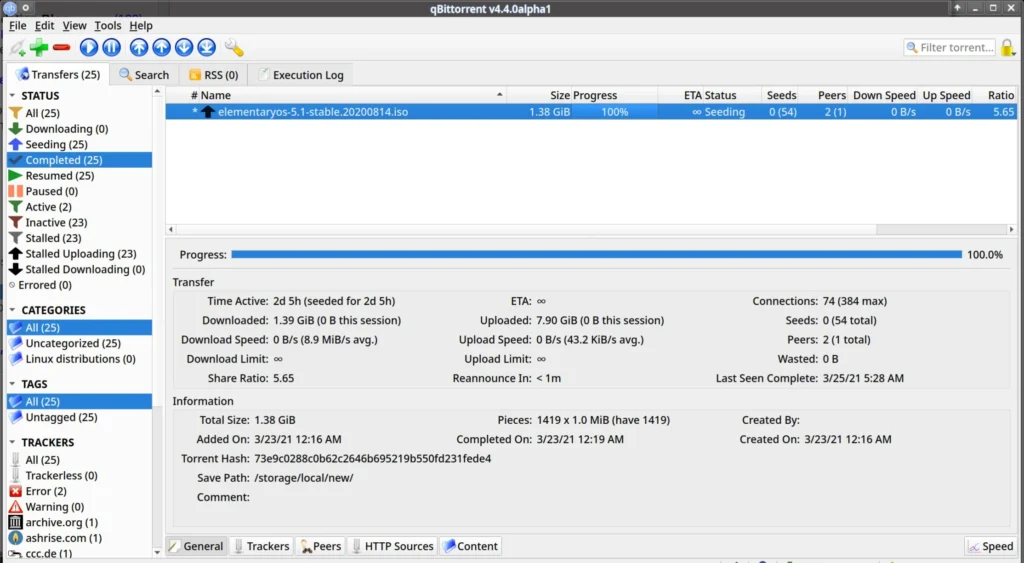1024x563 pixels.
Task: Select the Stalled (23) status filter
Action: coord(79,238)
